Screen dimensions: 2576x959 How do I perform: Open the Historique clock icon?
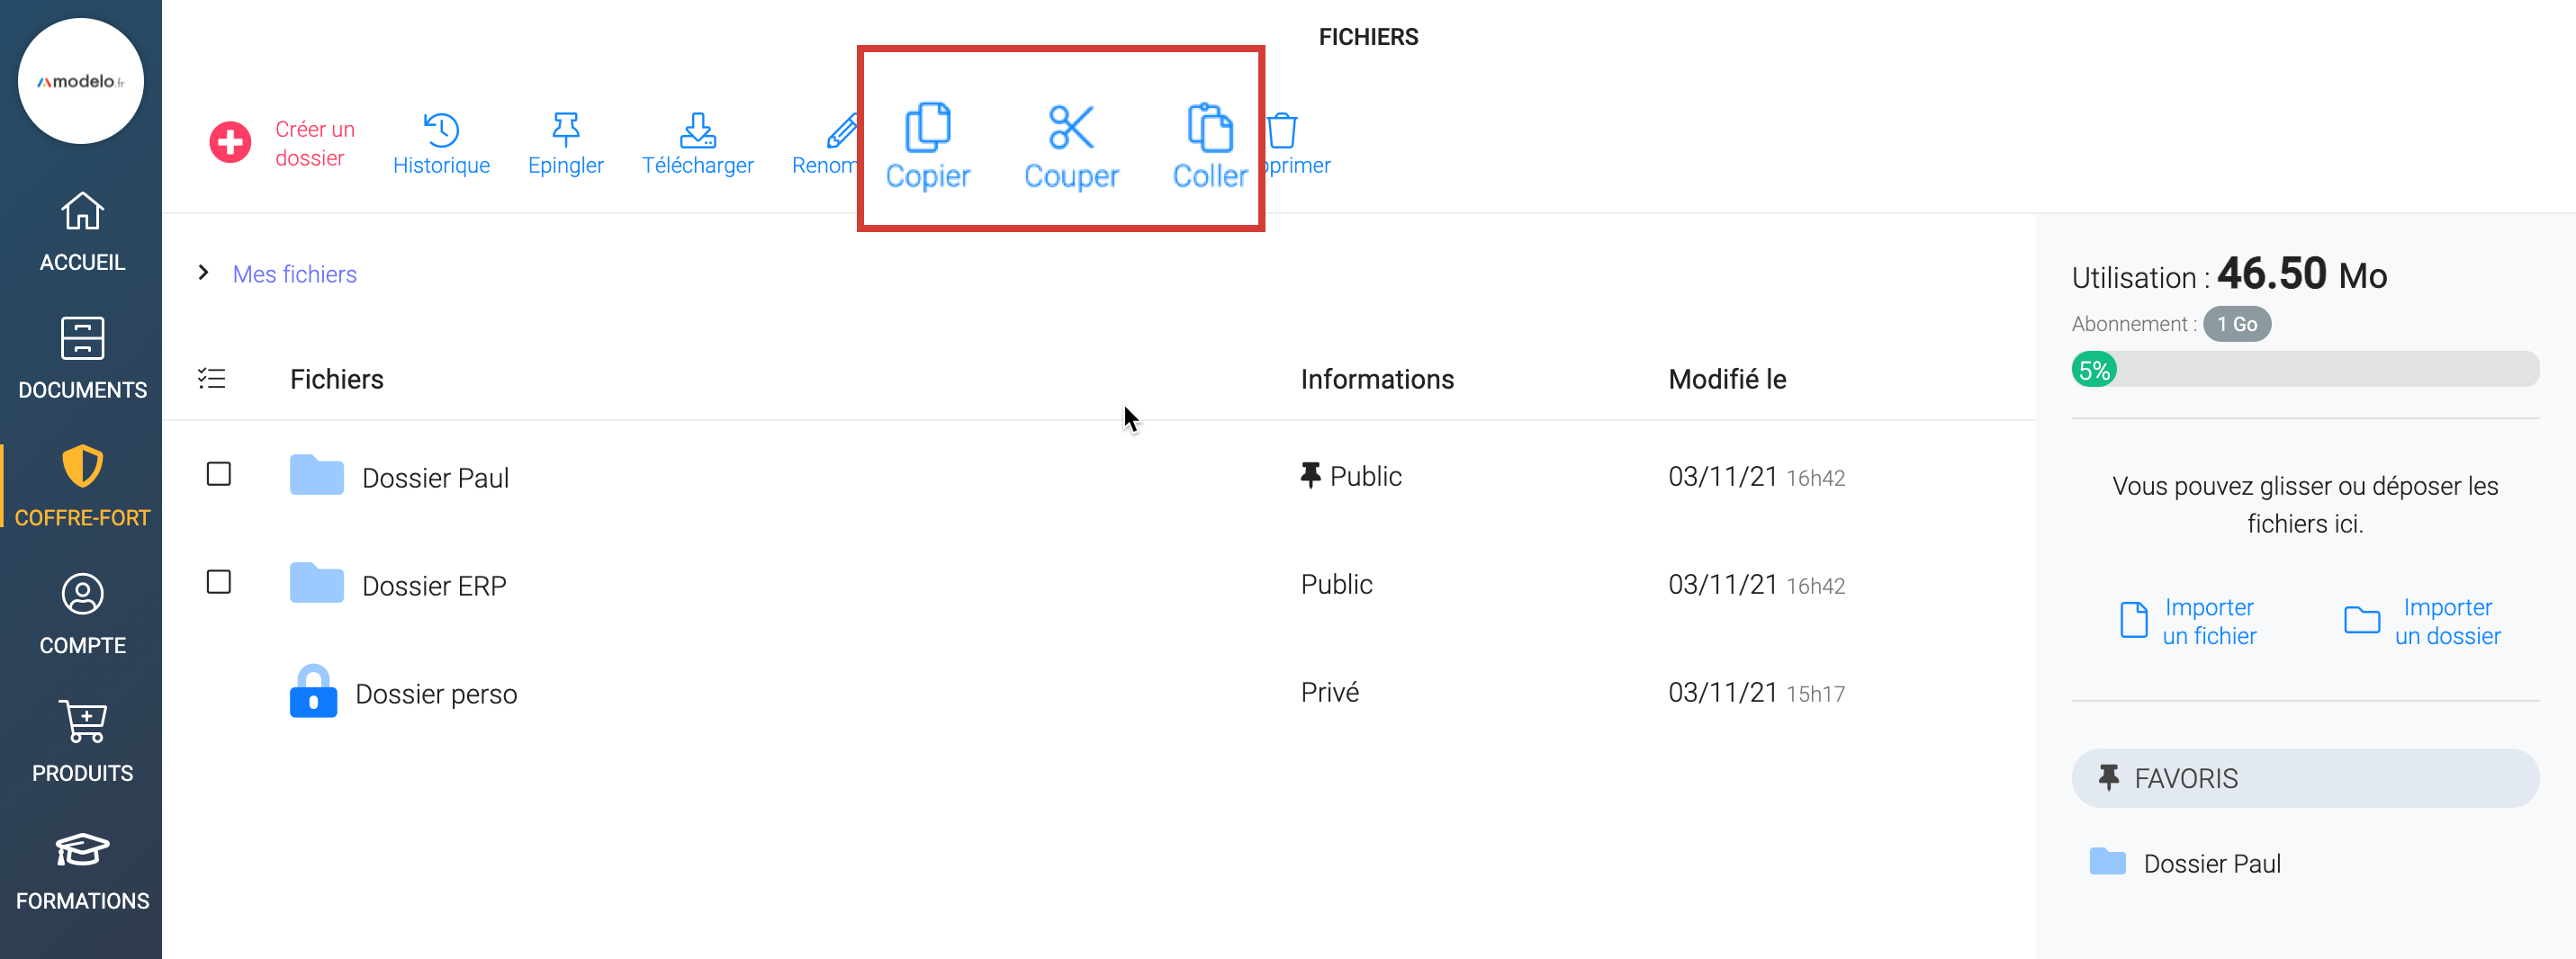[x=441, y=130]
